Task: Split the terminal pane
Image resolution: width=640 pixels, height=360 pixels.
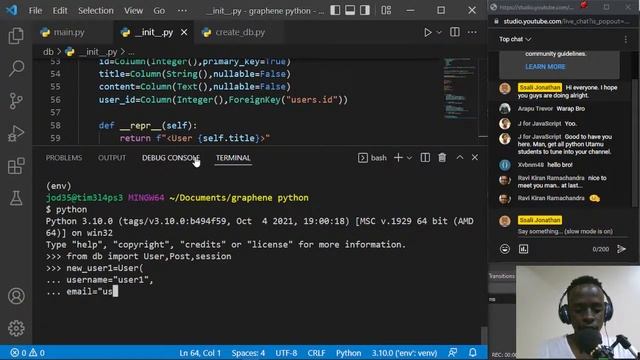Action: [425, 158]
